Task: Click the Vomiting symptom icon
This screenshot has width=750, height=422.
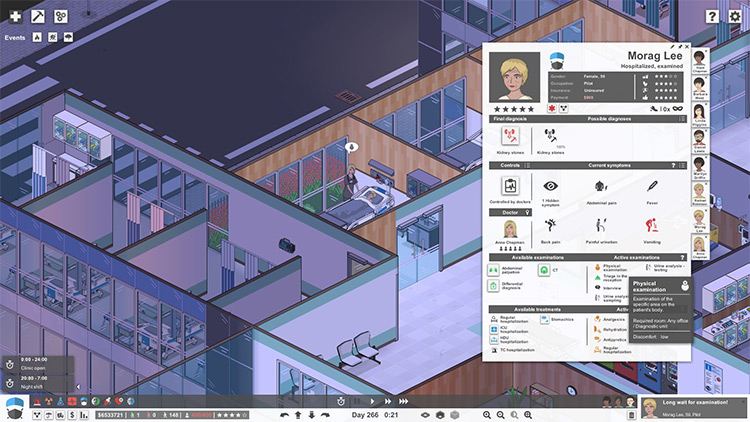Action: [651, 225]
